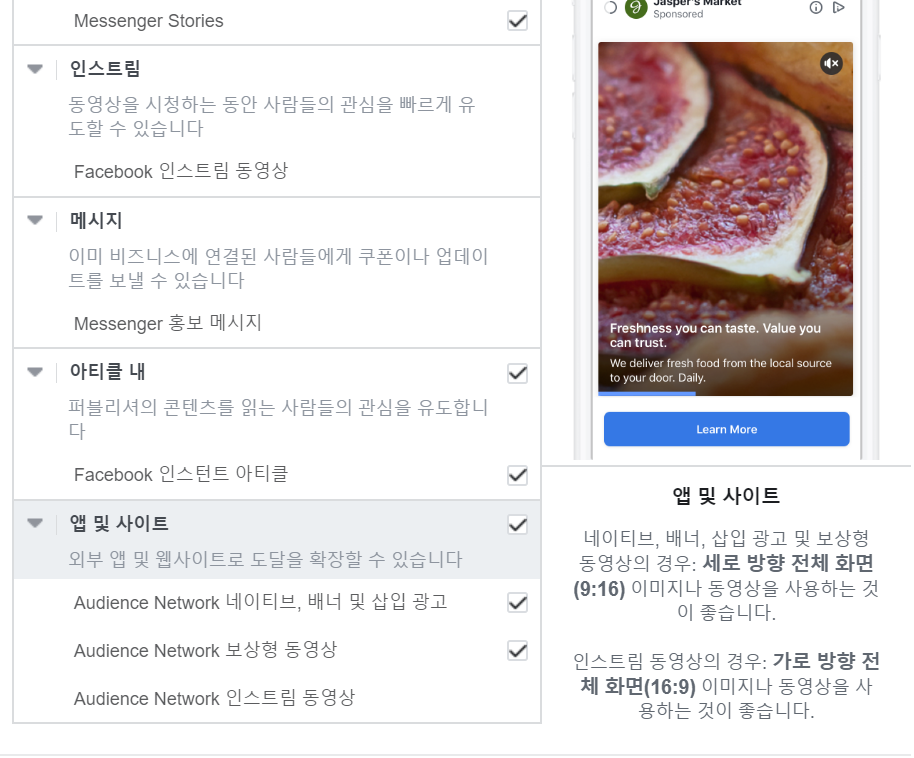Uncheck Audience Network 보상형 동영상
The image size is (914, 758).
tap(518, 650)
